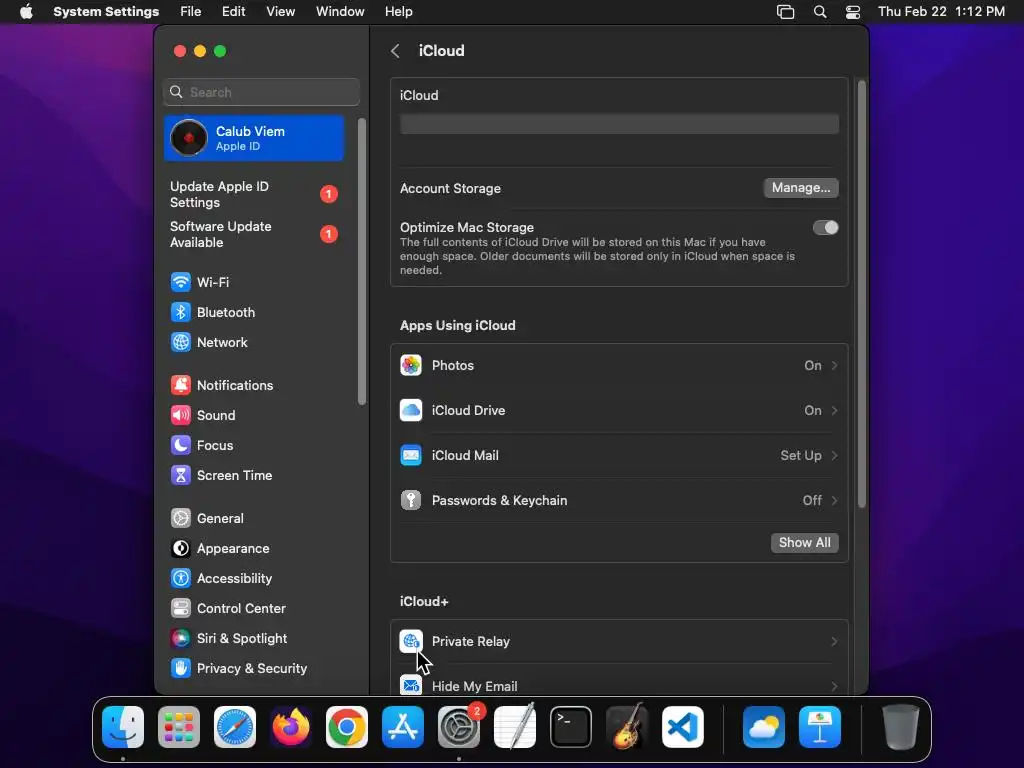
Task: Launch Finder from the Dock
Action: click(x=123, y=727)
